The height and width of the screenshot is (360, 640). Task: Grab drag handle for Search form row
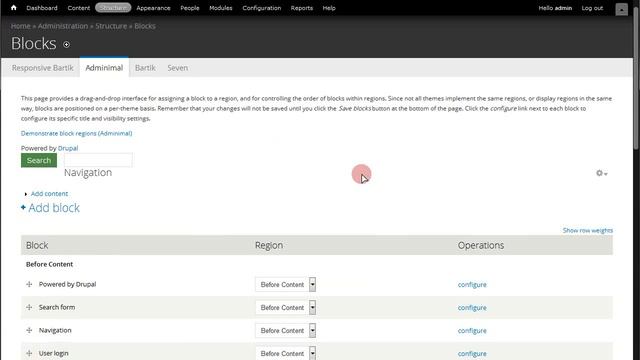(x=29, y=307)
